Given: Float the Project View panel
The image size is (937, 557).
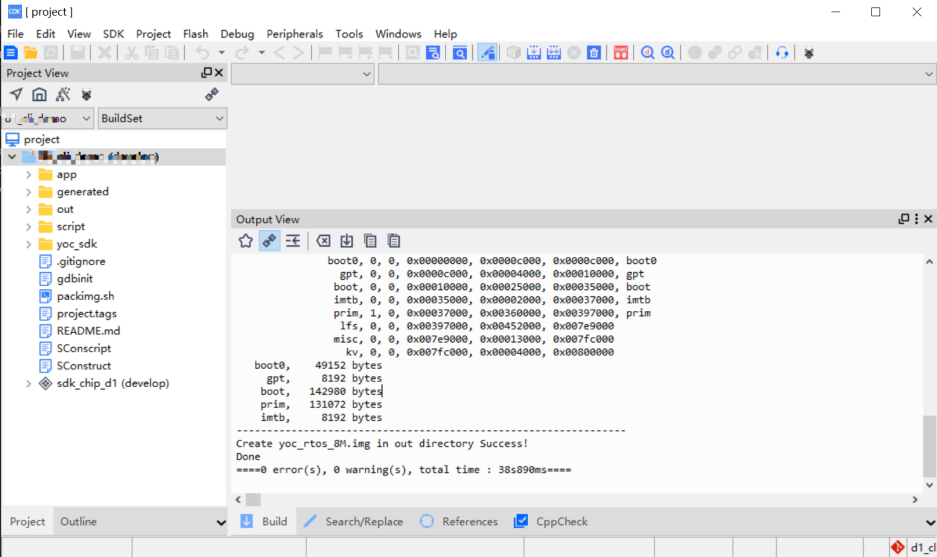Looking at the screenshot, I should pyautogui.click(x=207, y=73).
